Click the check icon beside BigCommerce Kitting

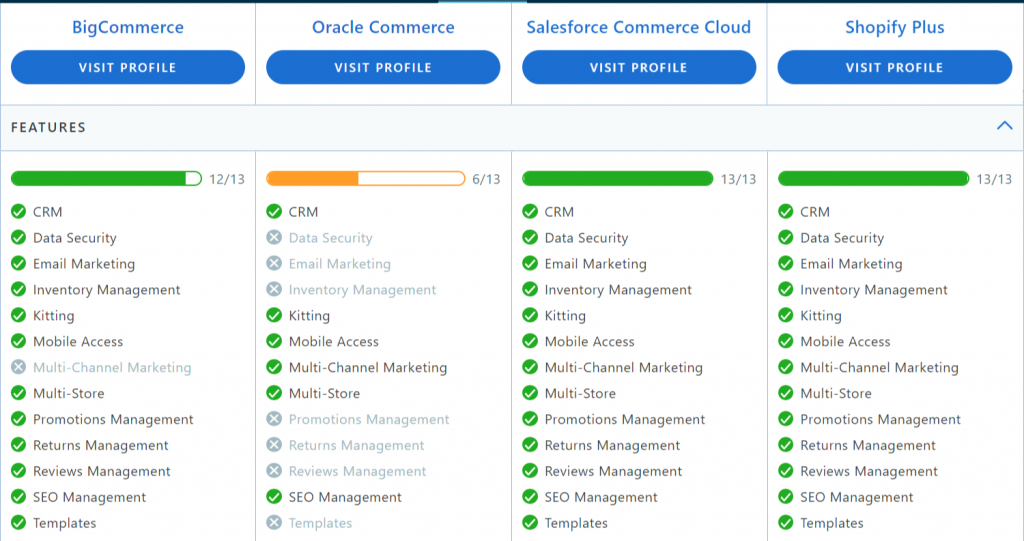[x=18, y=316]
